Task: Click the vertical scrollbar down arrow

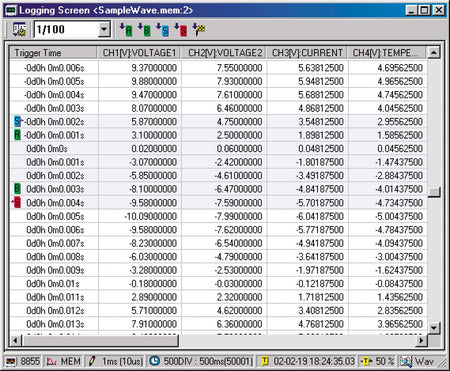Action: point(434,328)
